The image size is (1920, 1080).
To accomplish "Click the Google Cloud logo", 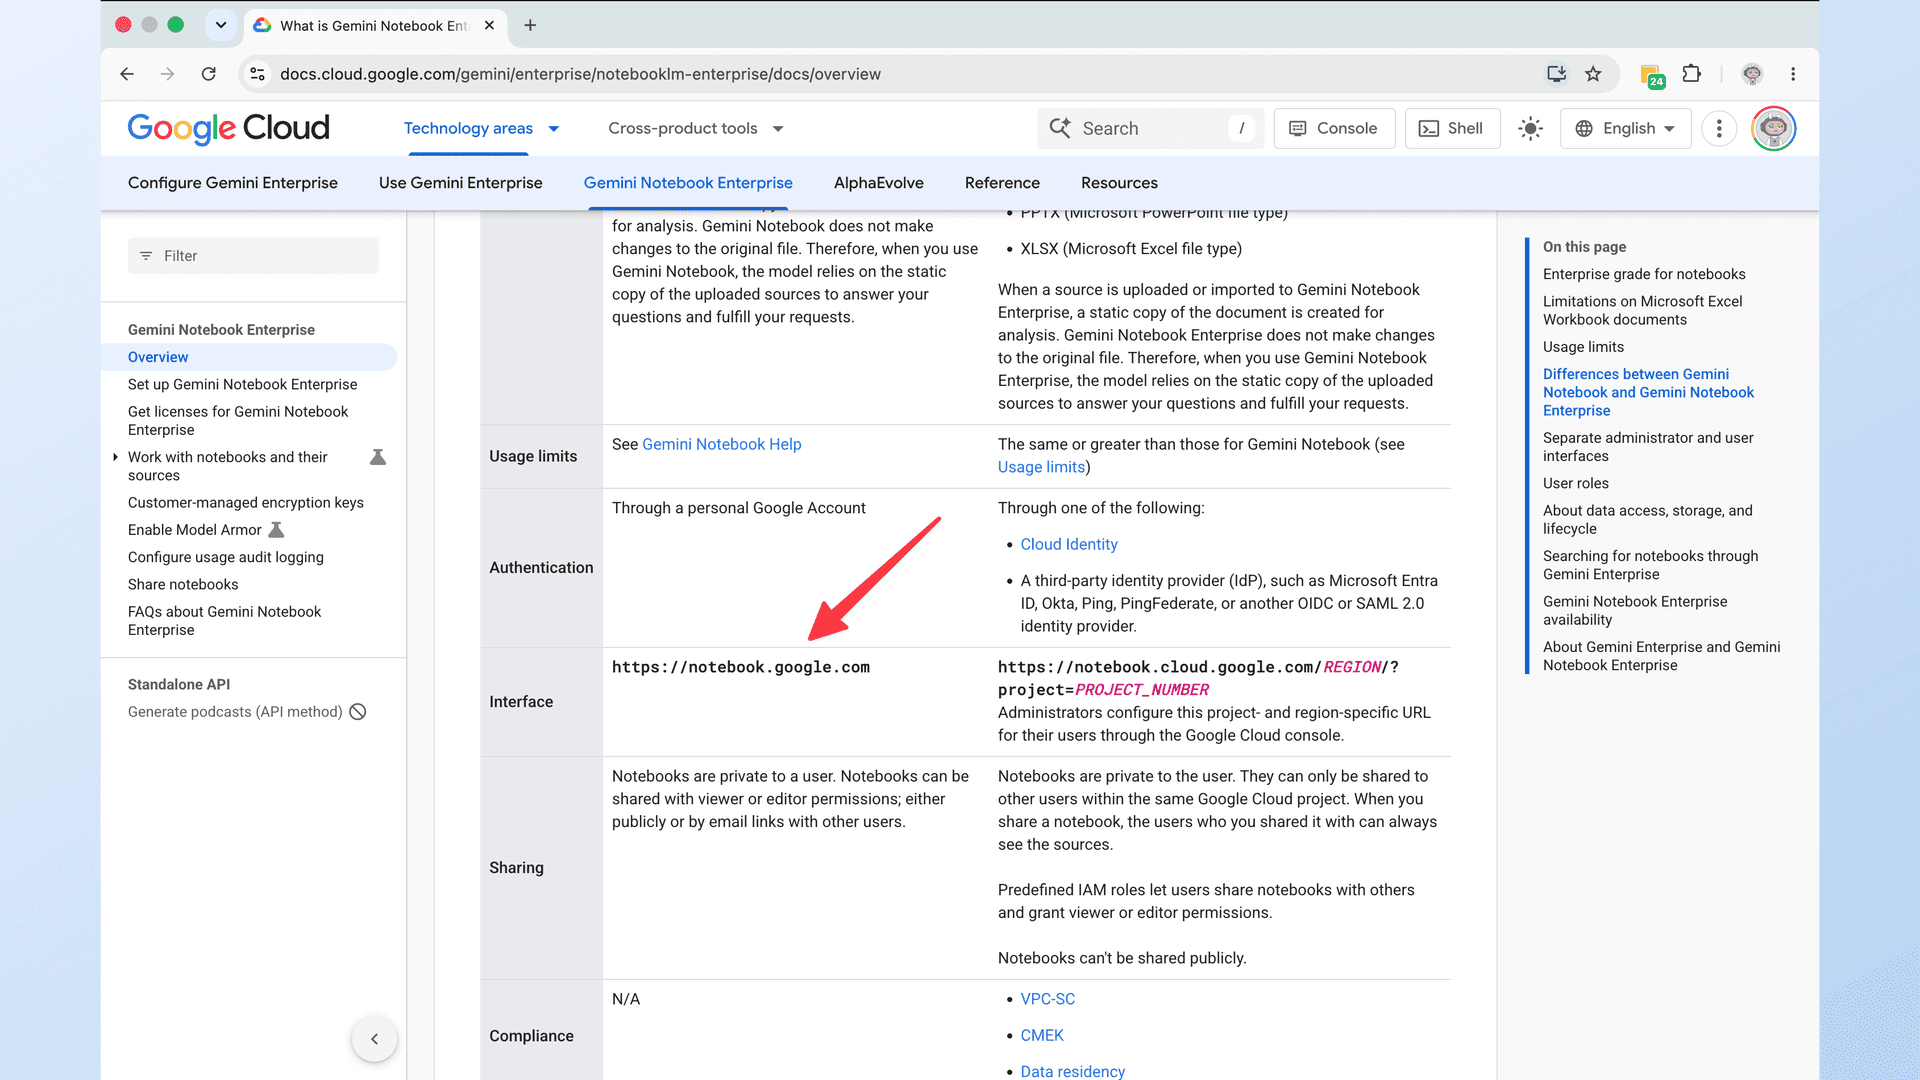I will click(x=228, y=128).
